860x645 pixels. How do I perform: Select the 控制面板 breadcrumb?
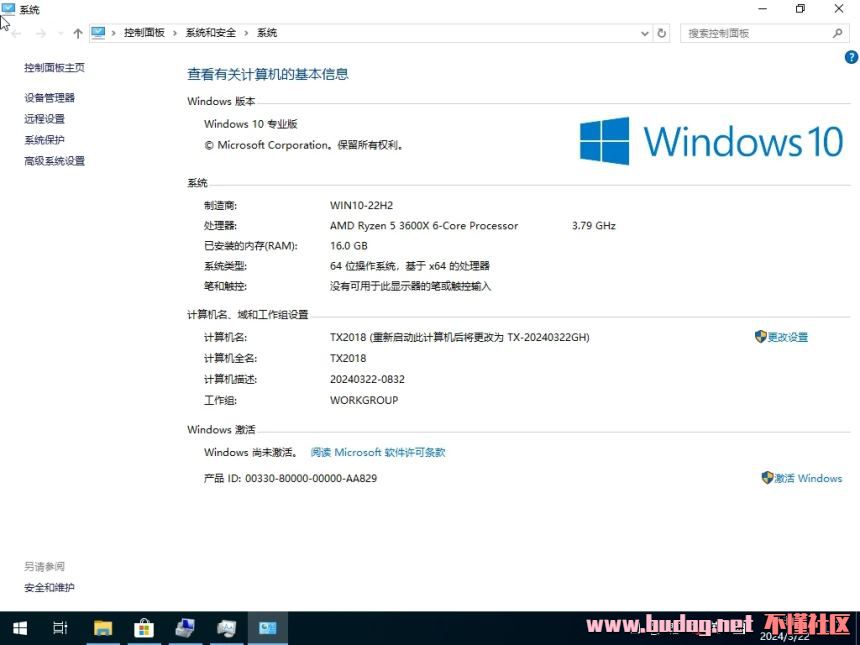[x=144, y=33]
